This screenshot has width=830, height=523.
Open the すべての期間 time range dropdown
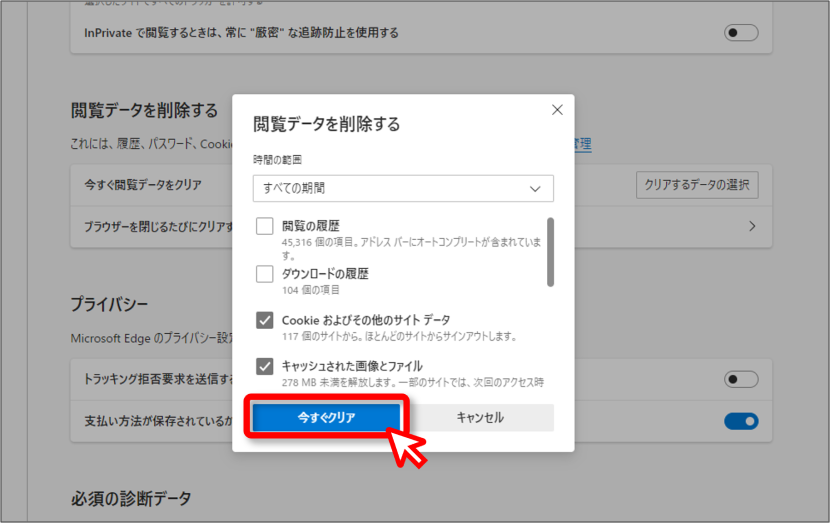(x=403, y=188)
